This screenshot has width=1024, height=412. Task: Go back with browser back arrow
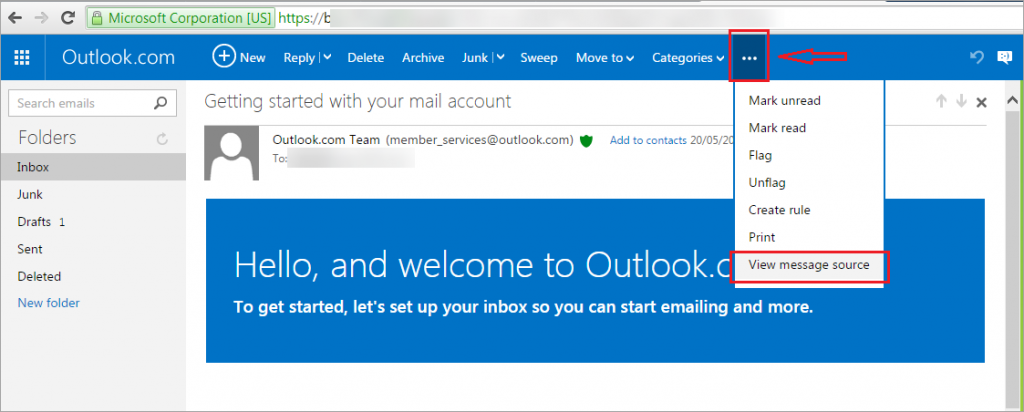[x=16, y=18]
